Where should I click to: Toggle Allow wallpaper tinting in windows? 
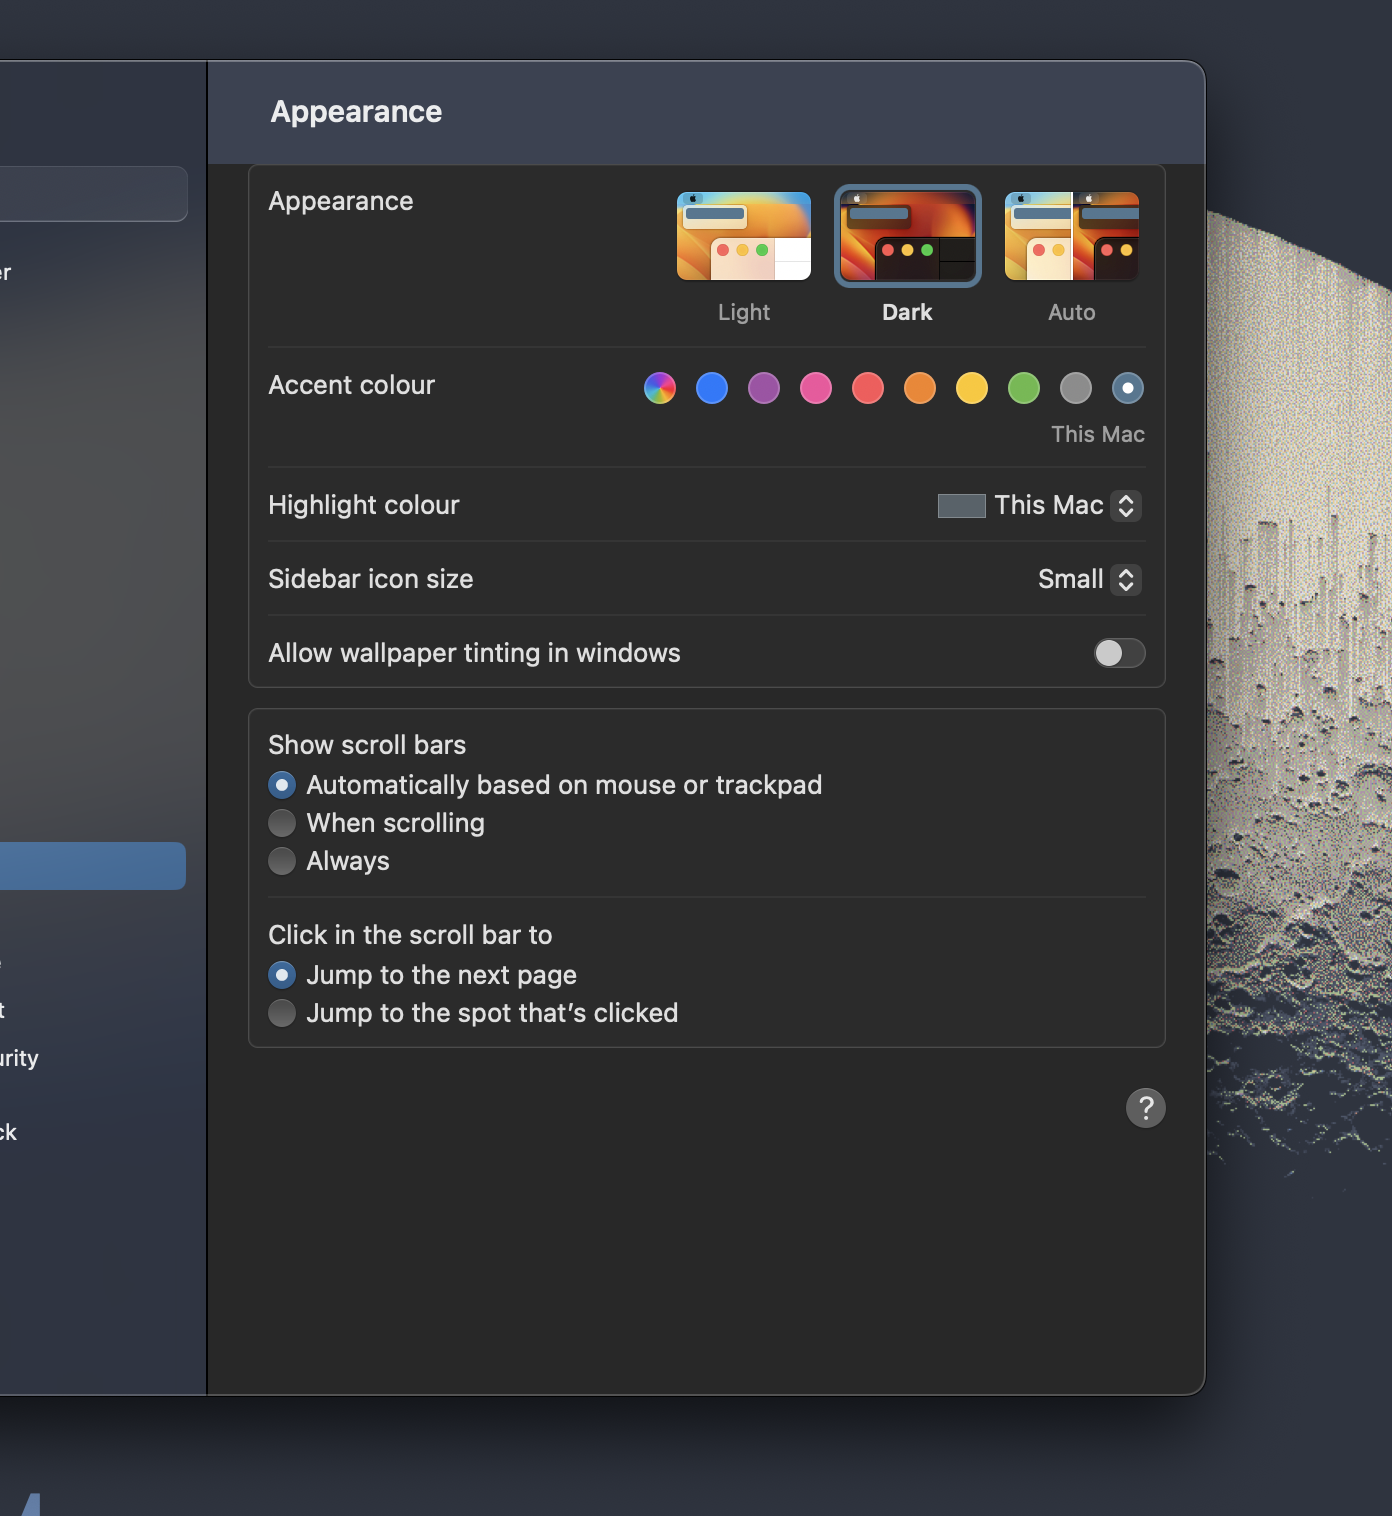tap(1119, 653)
